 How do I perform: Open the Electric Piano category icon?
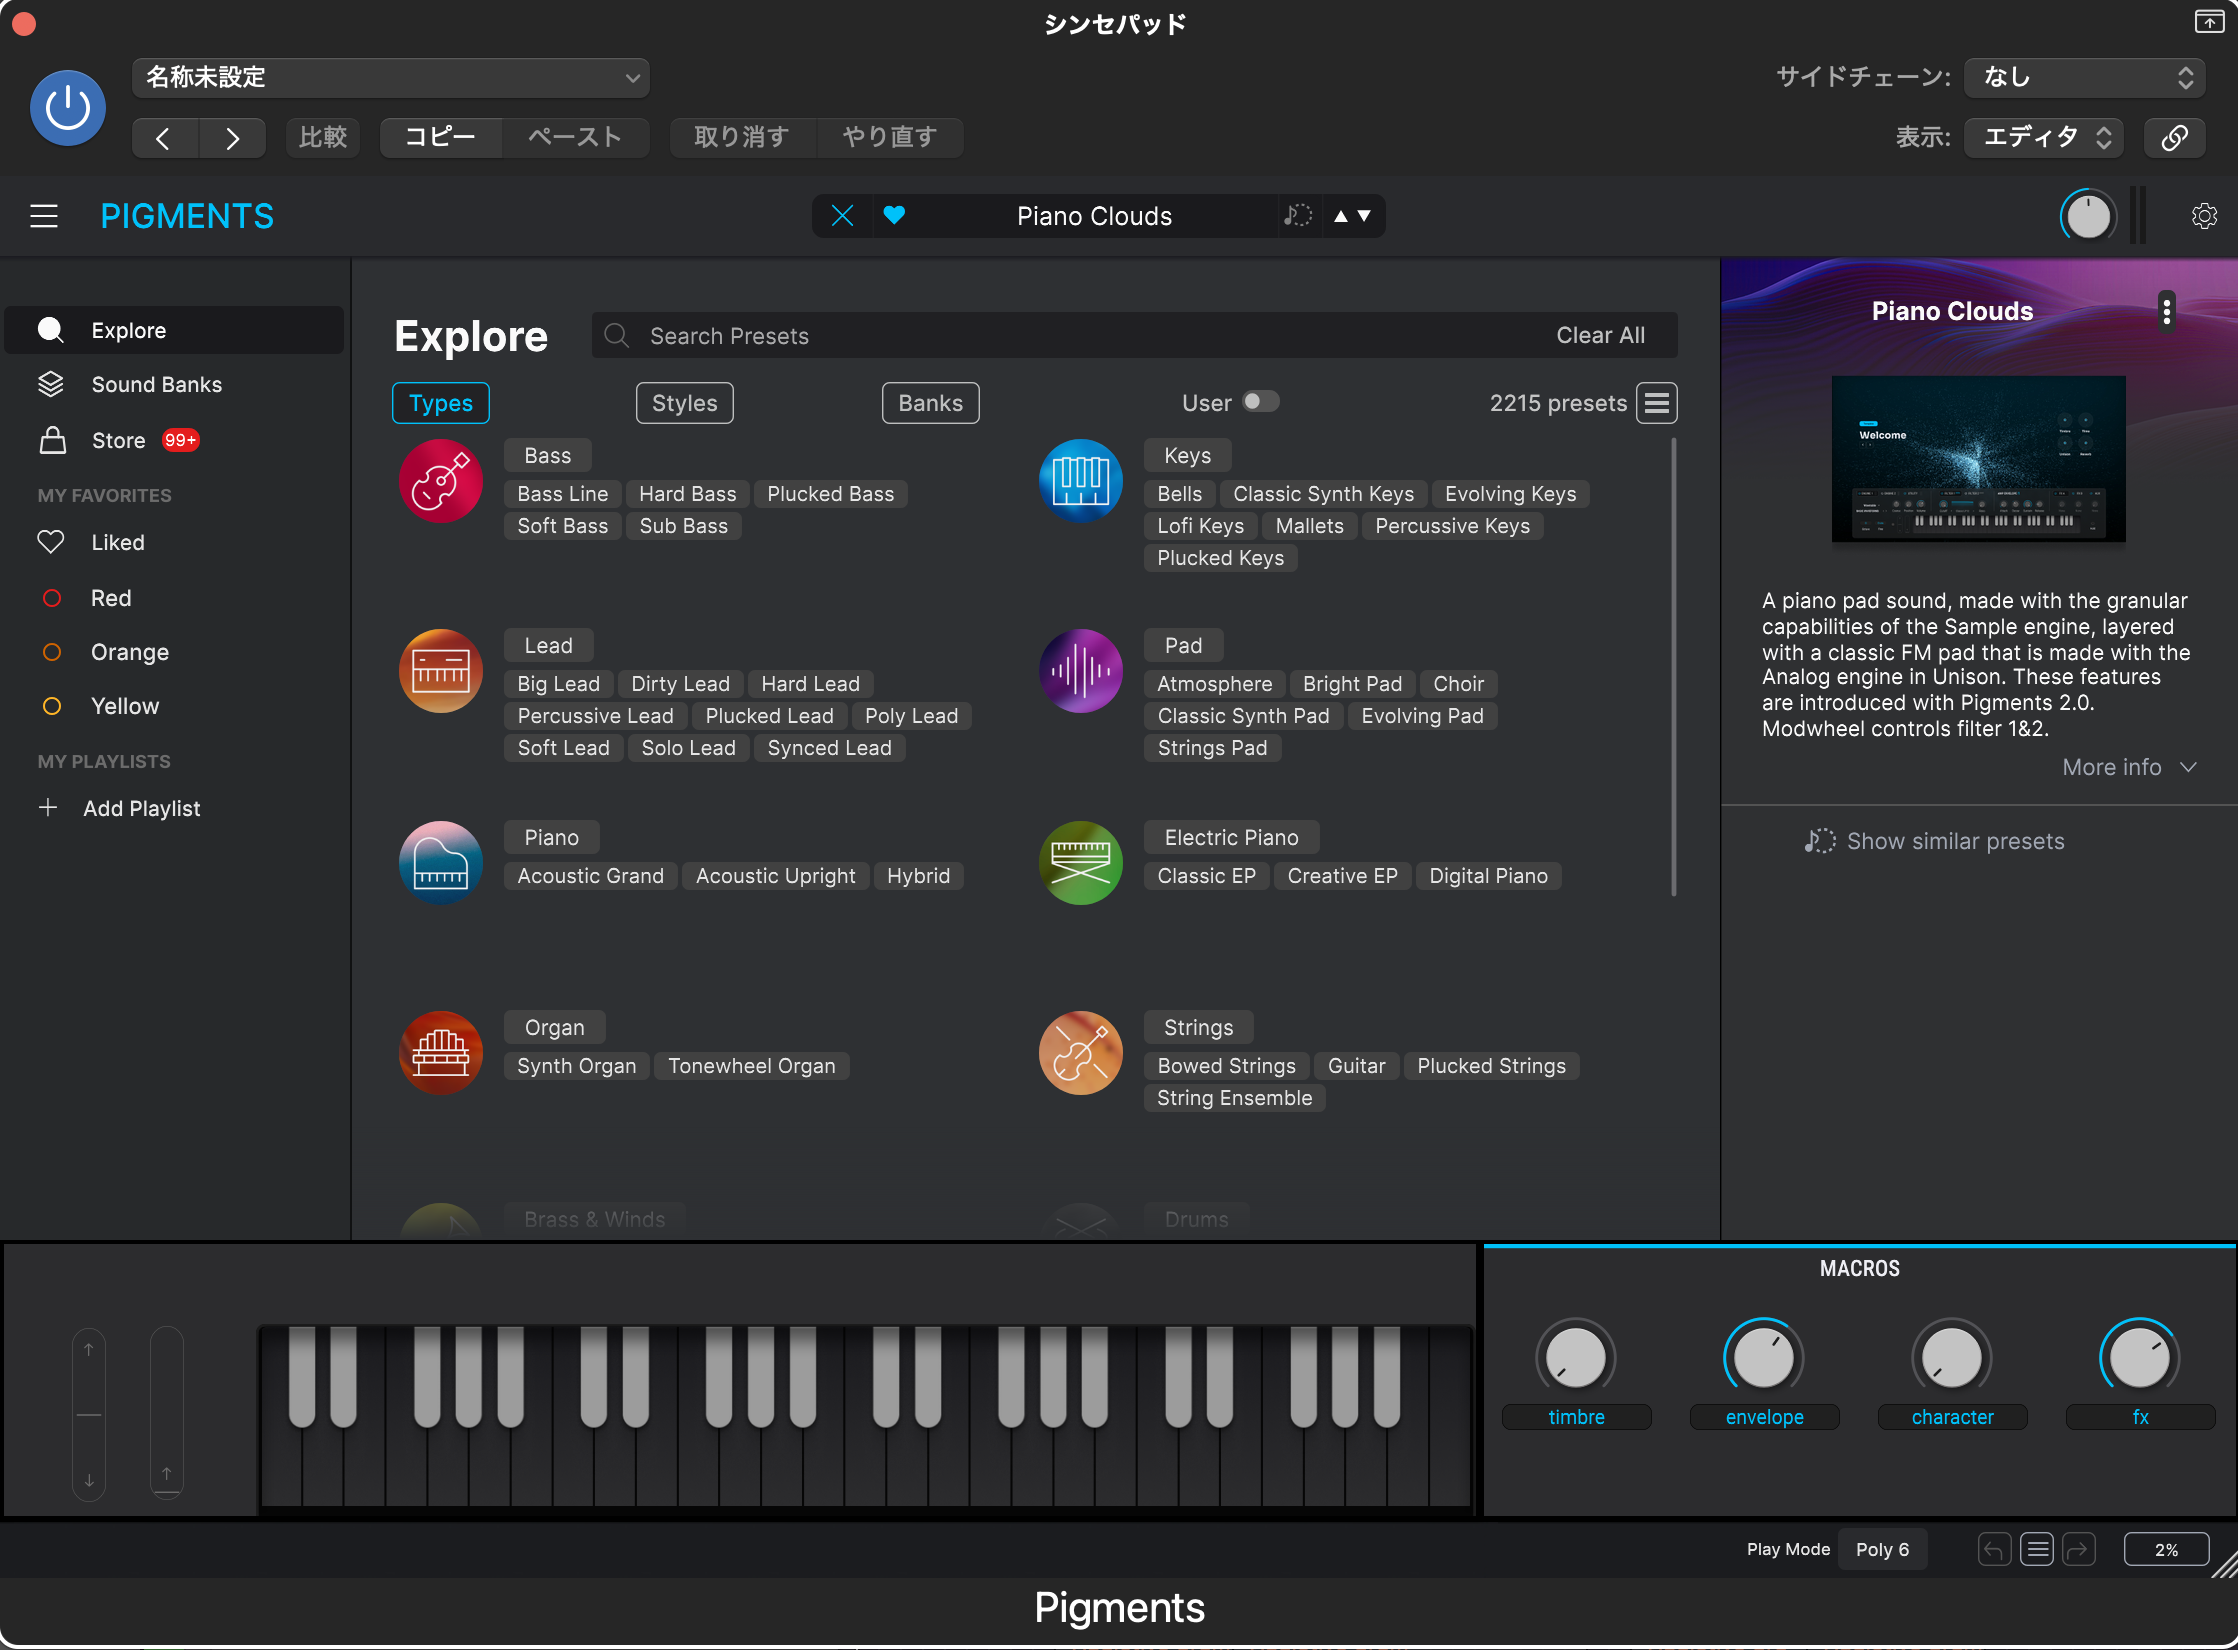point(1080,862)
